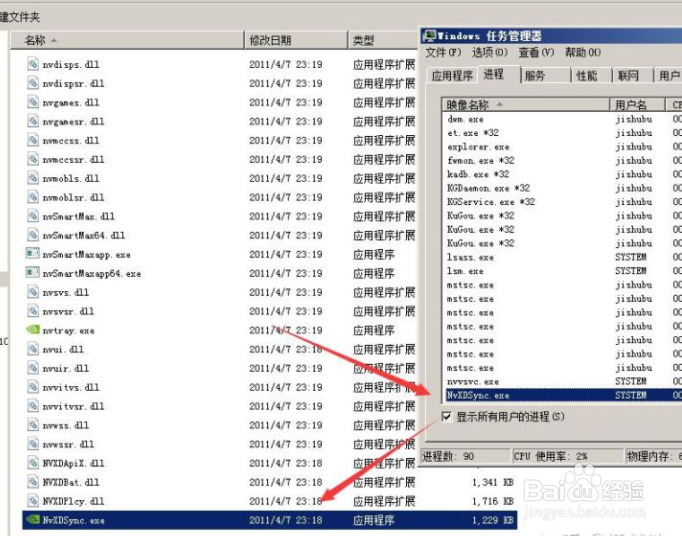Select the NvXDSync.exe process row

pyautogui.click(x=562, y=395)
